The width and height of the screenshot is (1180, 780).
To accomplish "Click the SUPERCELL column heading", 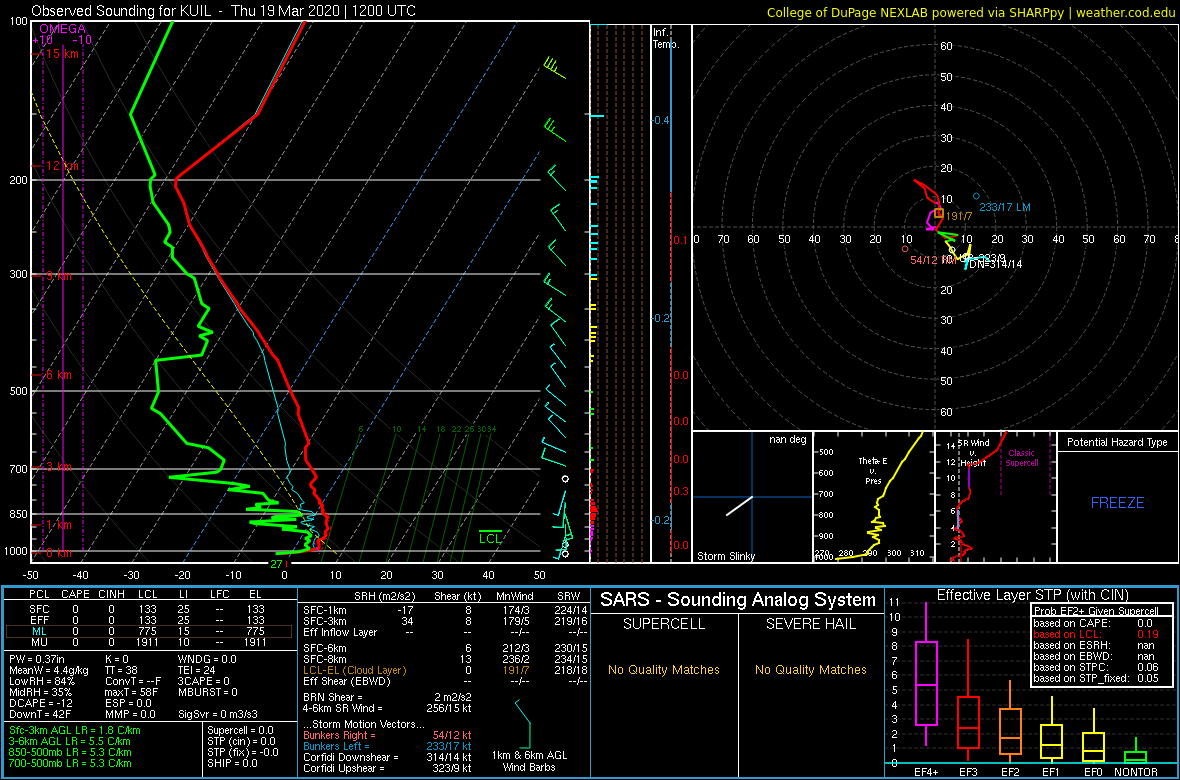I will coord(664,625).
